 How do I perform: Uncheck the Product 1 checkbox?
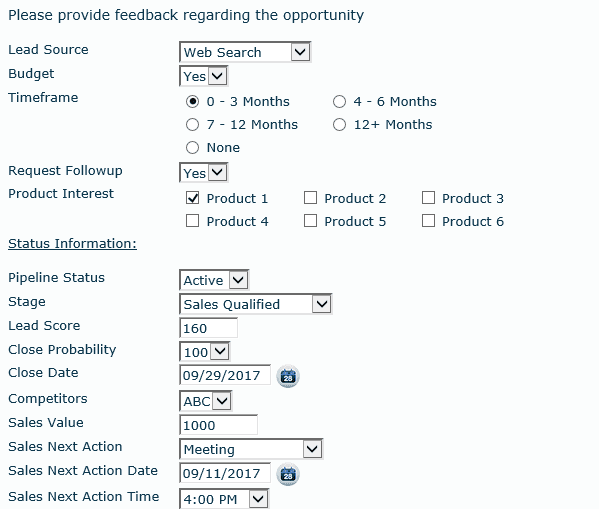coord(192,198)
